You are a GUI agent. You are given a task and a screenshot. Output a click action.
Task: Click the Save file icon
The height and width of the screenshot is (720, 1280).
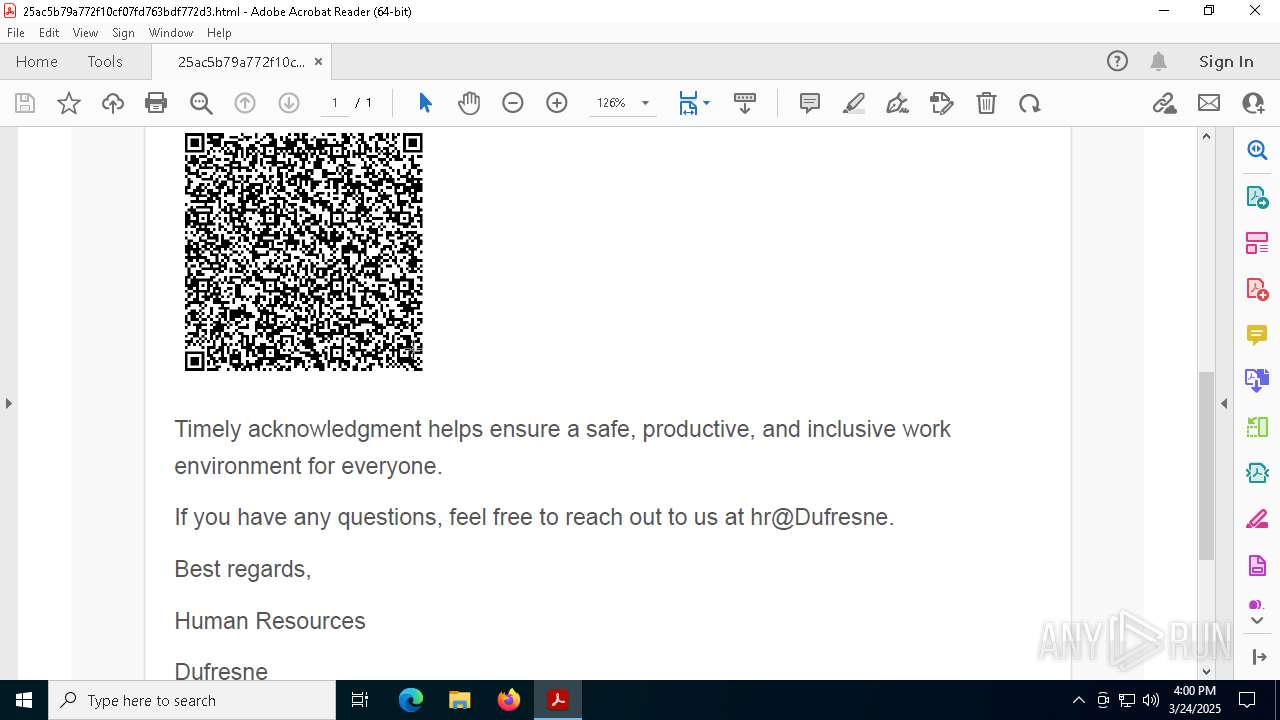[25, 103]
